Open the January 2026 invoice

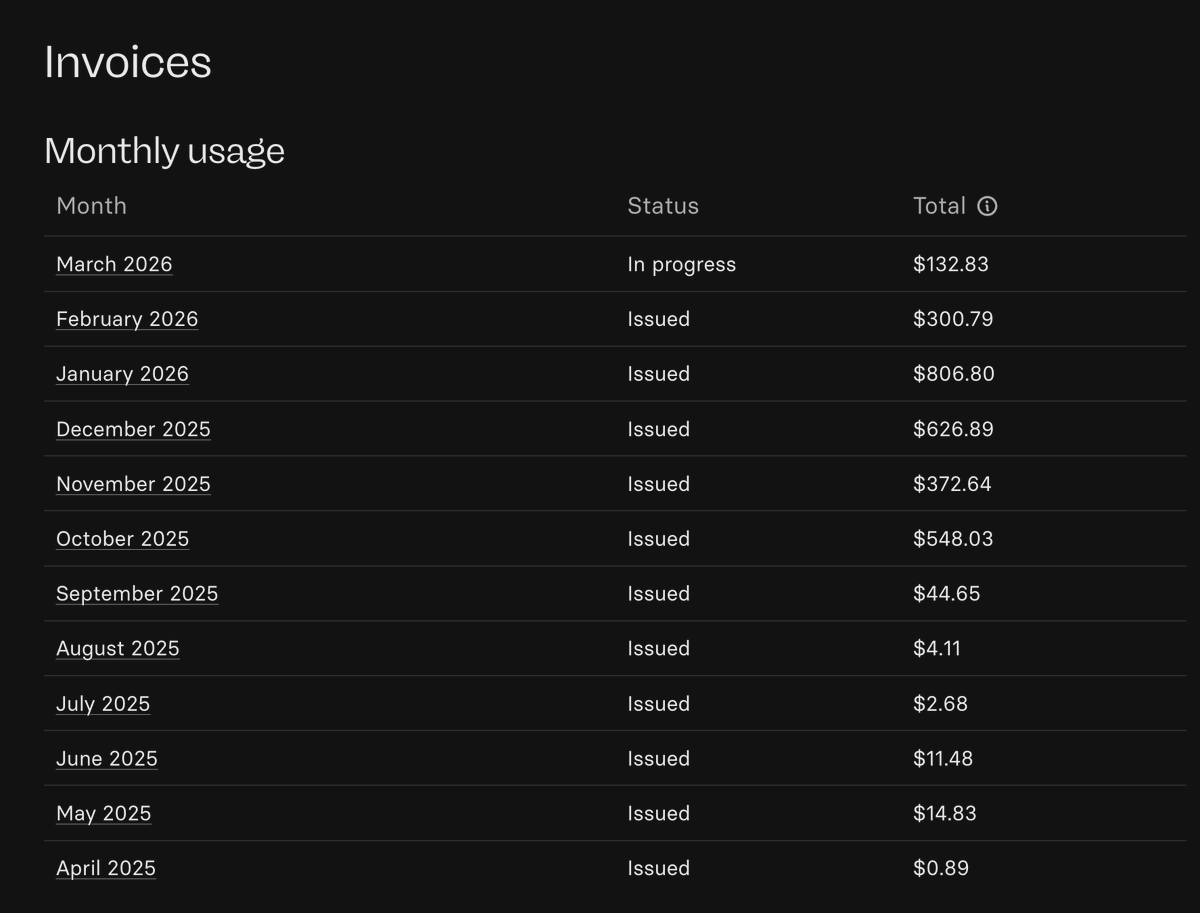122,374
